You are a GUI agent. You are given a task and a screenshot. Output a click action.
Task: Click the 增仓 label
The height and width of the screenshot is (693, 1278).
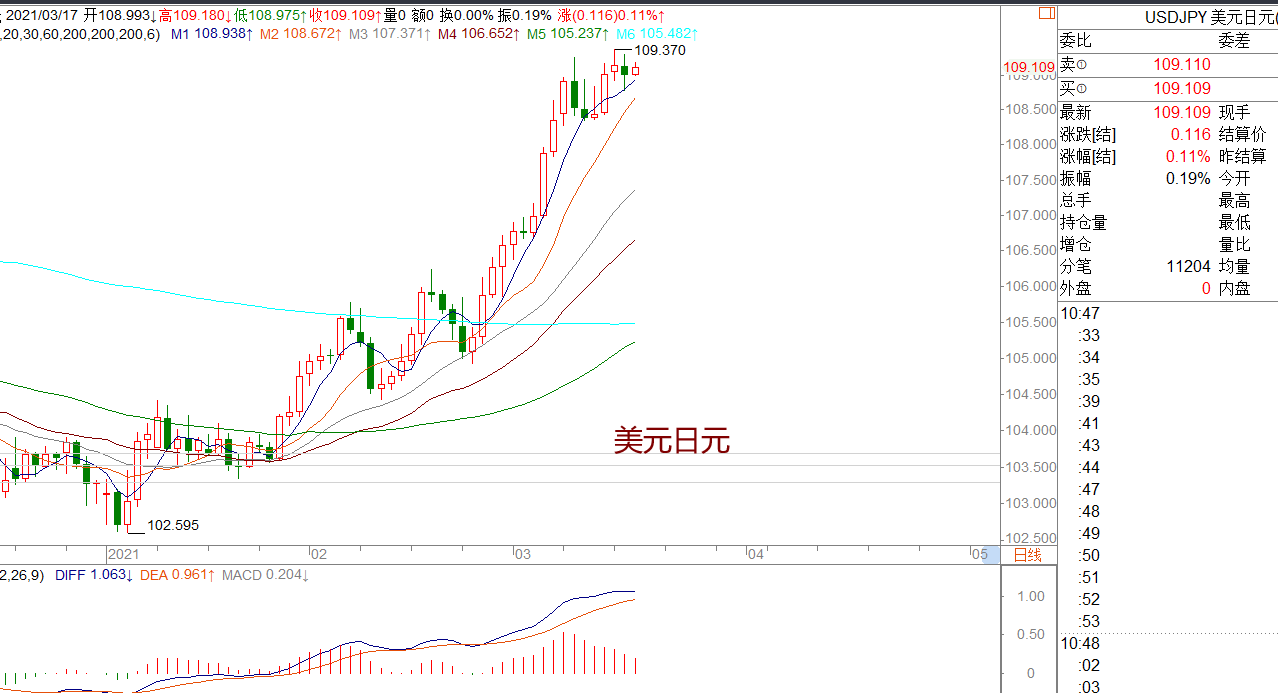point(1076,245)
